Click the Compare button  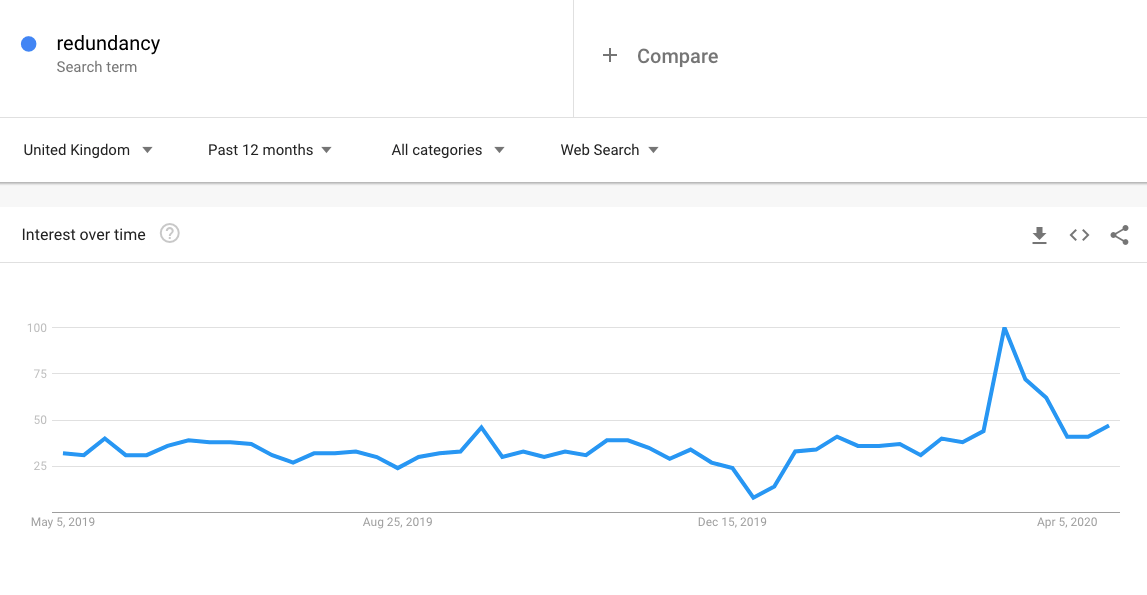[677, 57]
